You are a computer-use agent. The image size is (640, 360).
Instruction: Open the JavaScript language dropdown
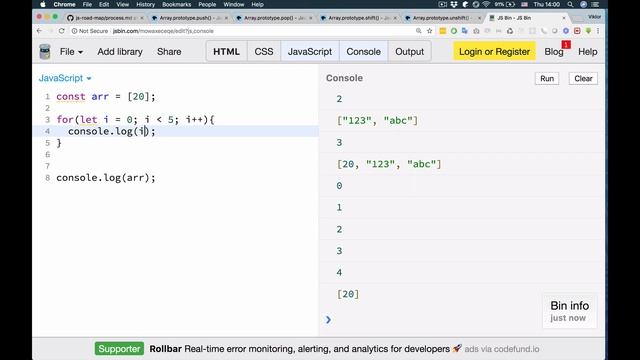[65, 78]
